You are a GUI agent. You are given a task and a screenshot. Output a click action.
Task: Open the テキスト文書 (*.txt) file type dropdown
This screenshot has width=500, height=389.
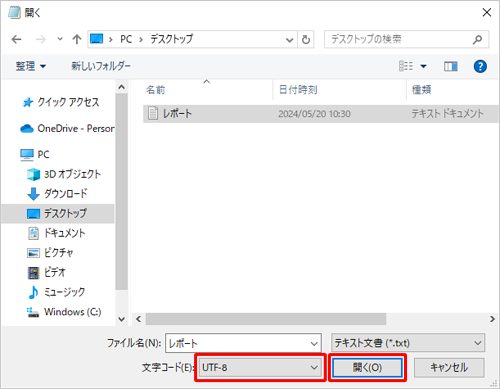(408, 343)
